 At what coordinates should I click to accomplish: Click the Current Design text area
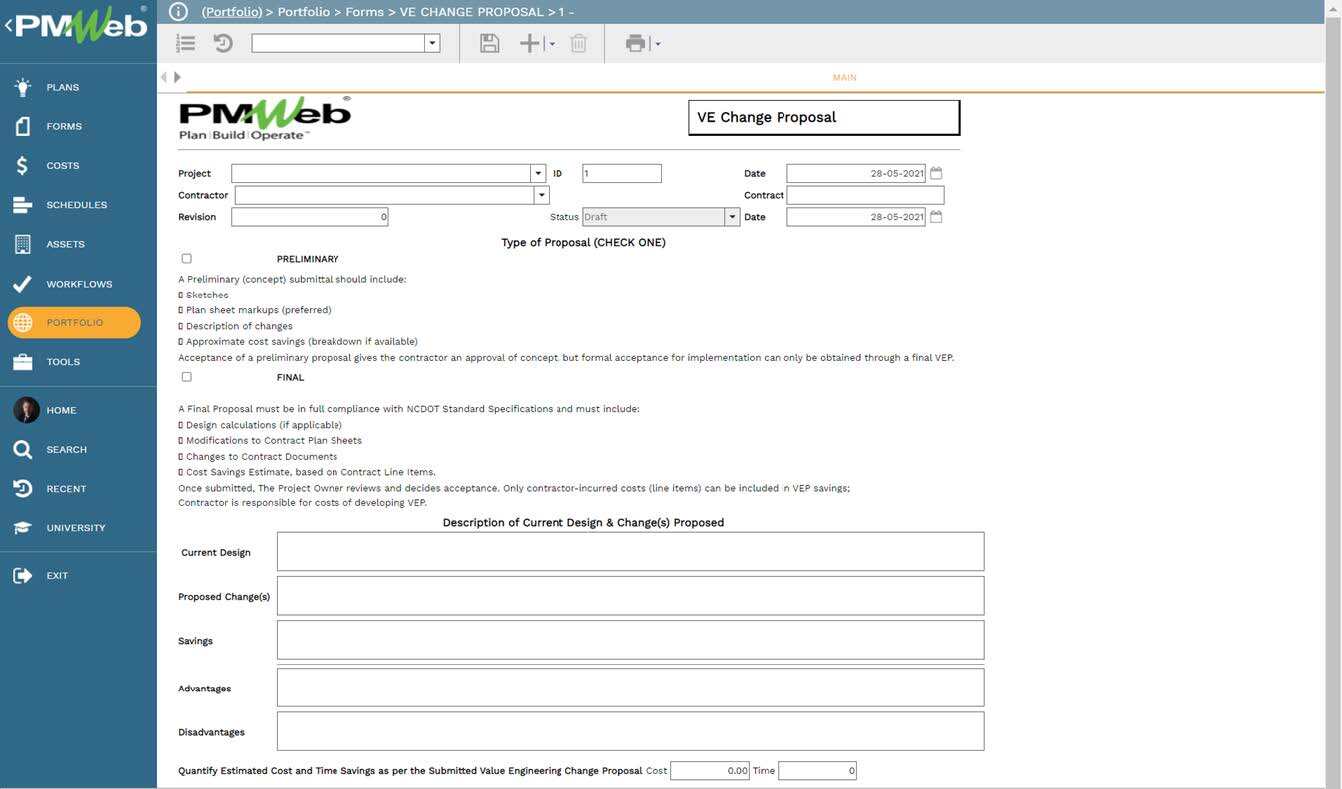click(x=630, y=551)
